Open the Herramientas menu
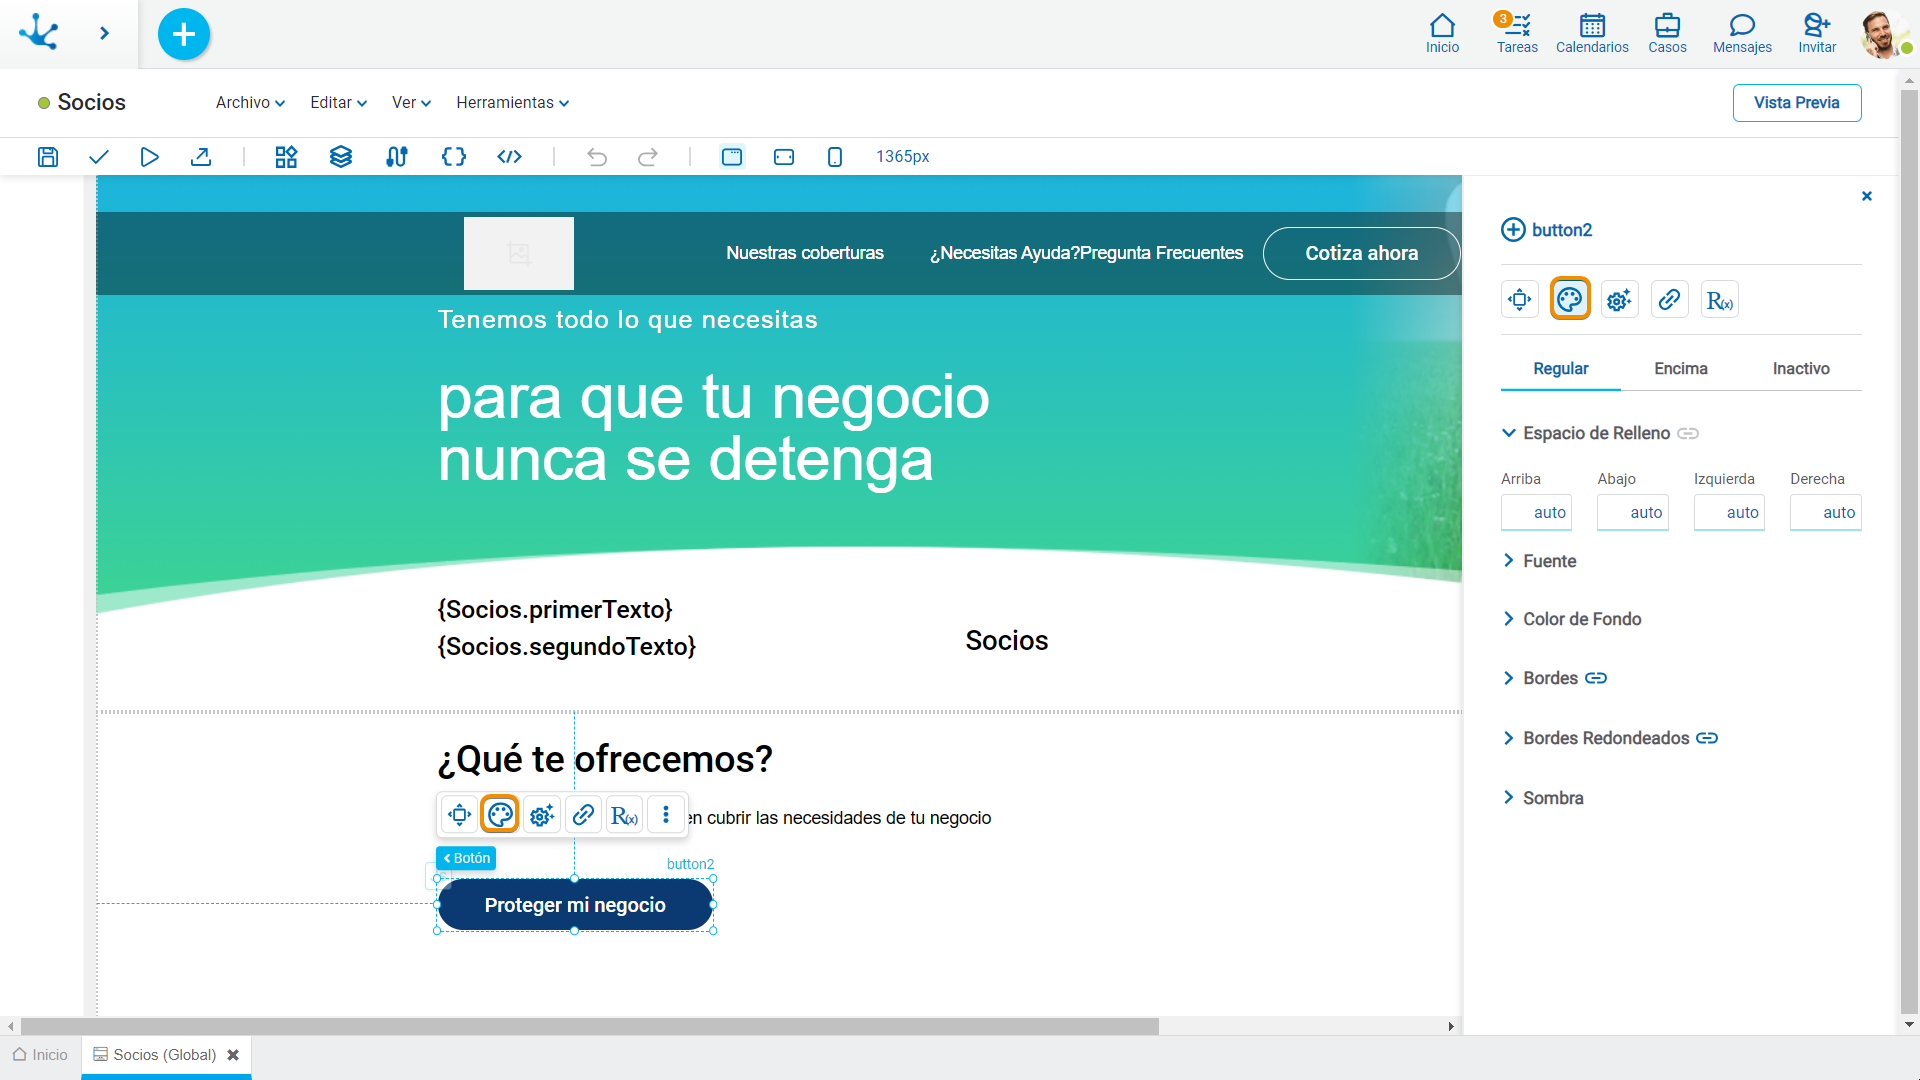1920x1080 pixels. pos(512,103)
